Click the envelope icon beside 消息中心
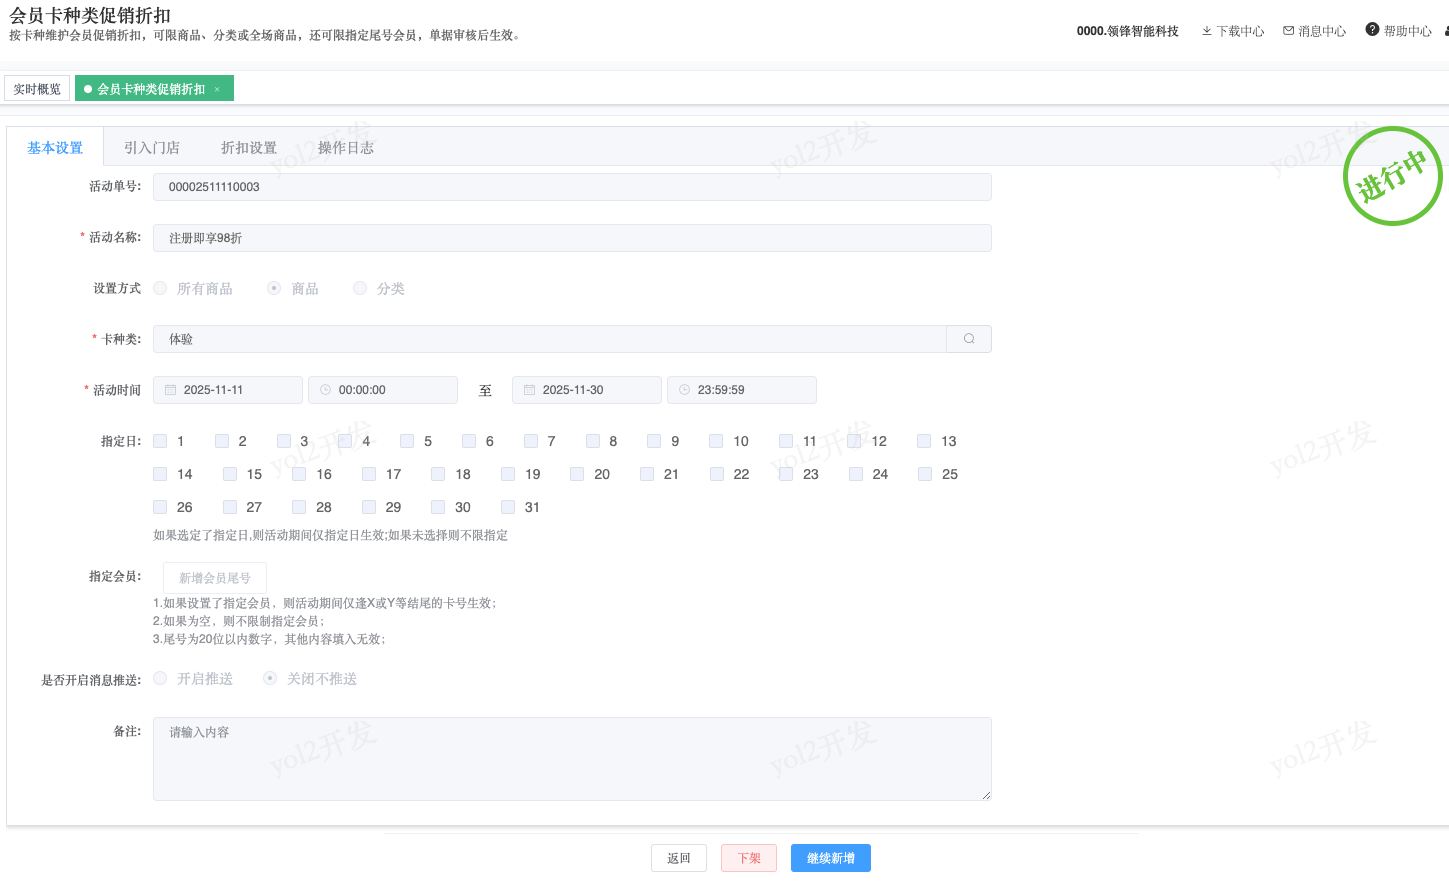This screenshot has height=889, width=1449. point(1289,31)
